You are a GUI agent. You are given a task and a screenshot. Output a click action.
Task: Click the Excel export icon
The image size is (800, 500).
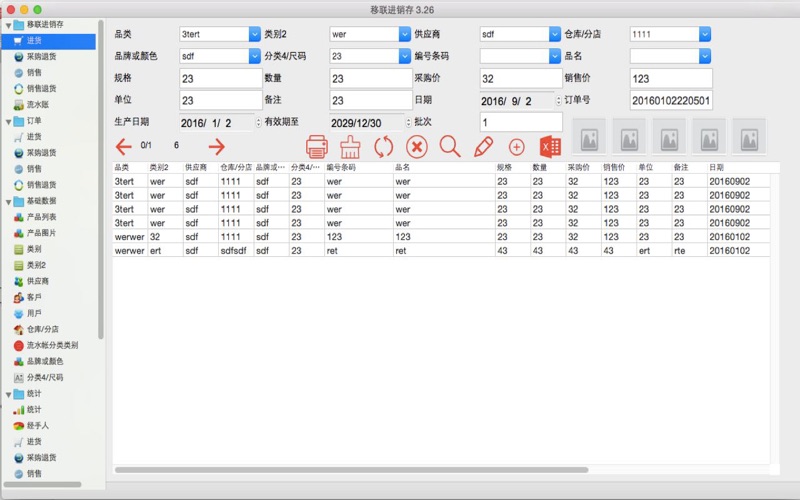(549, 147)
